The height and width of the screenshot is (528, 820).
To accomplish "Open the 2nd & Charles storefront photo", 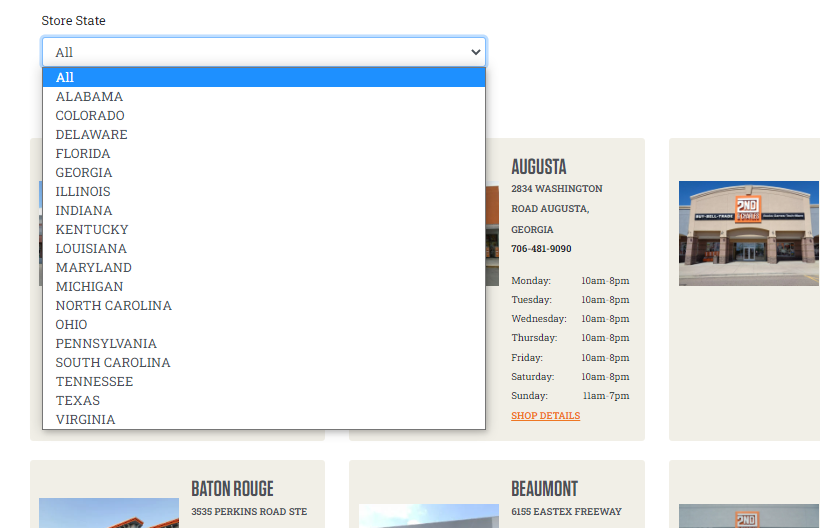I will point(749,233).
